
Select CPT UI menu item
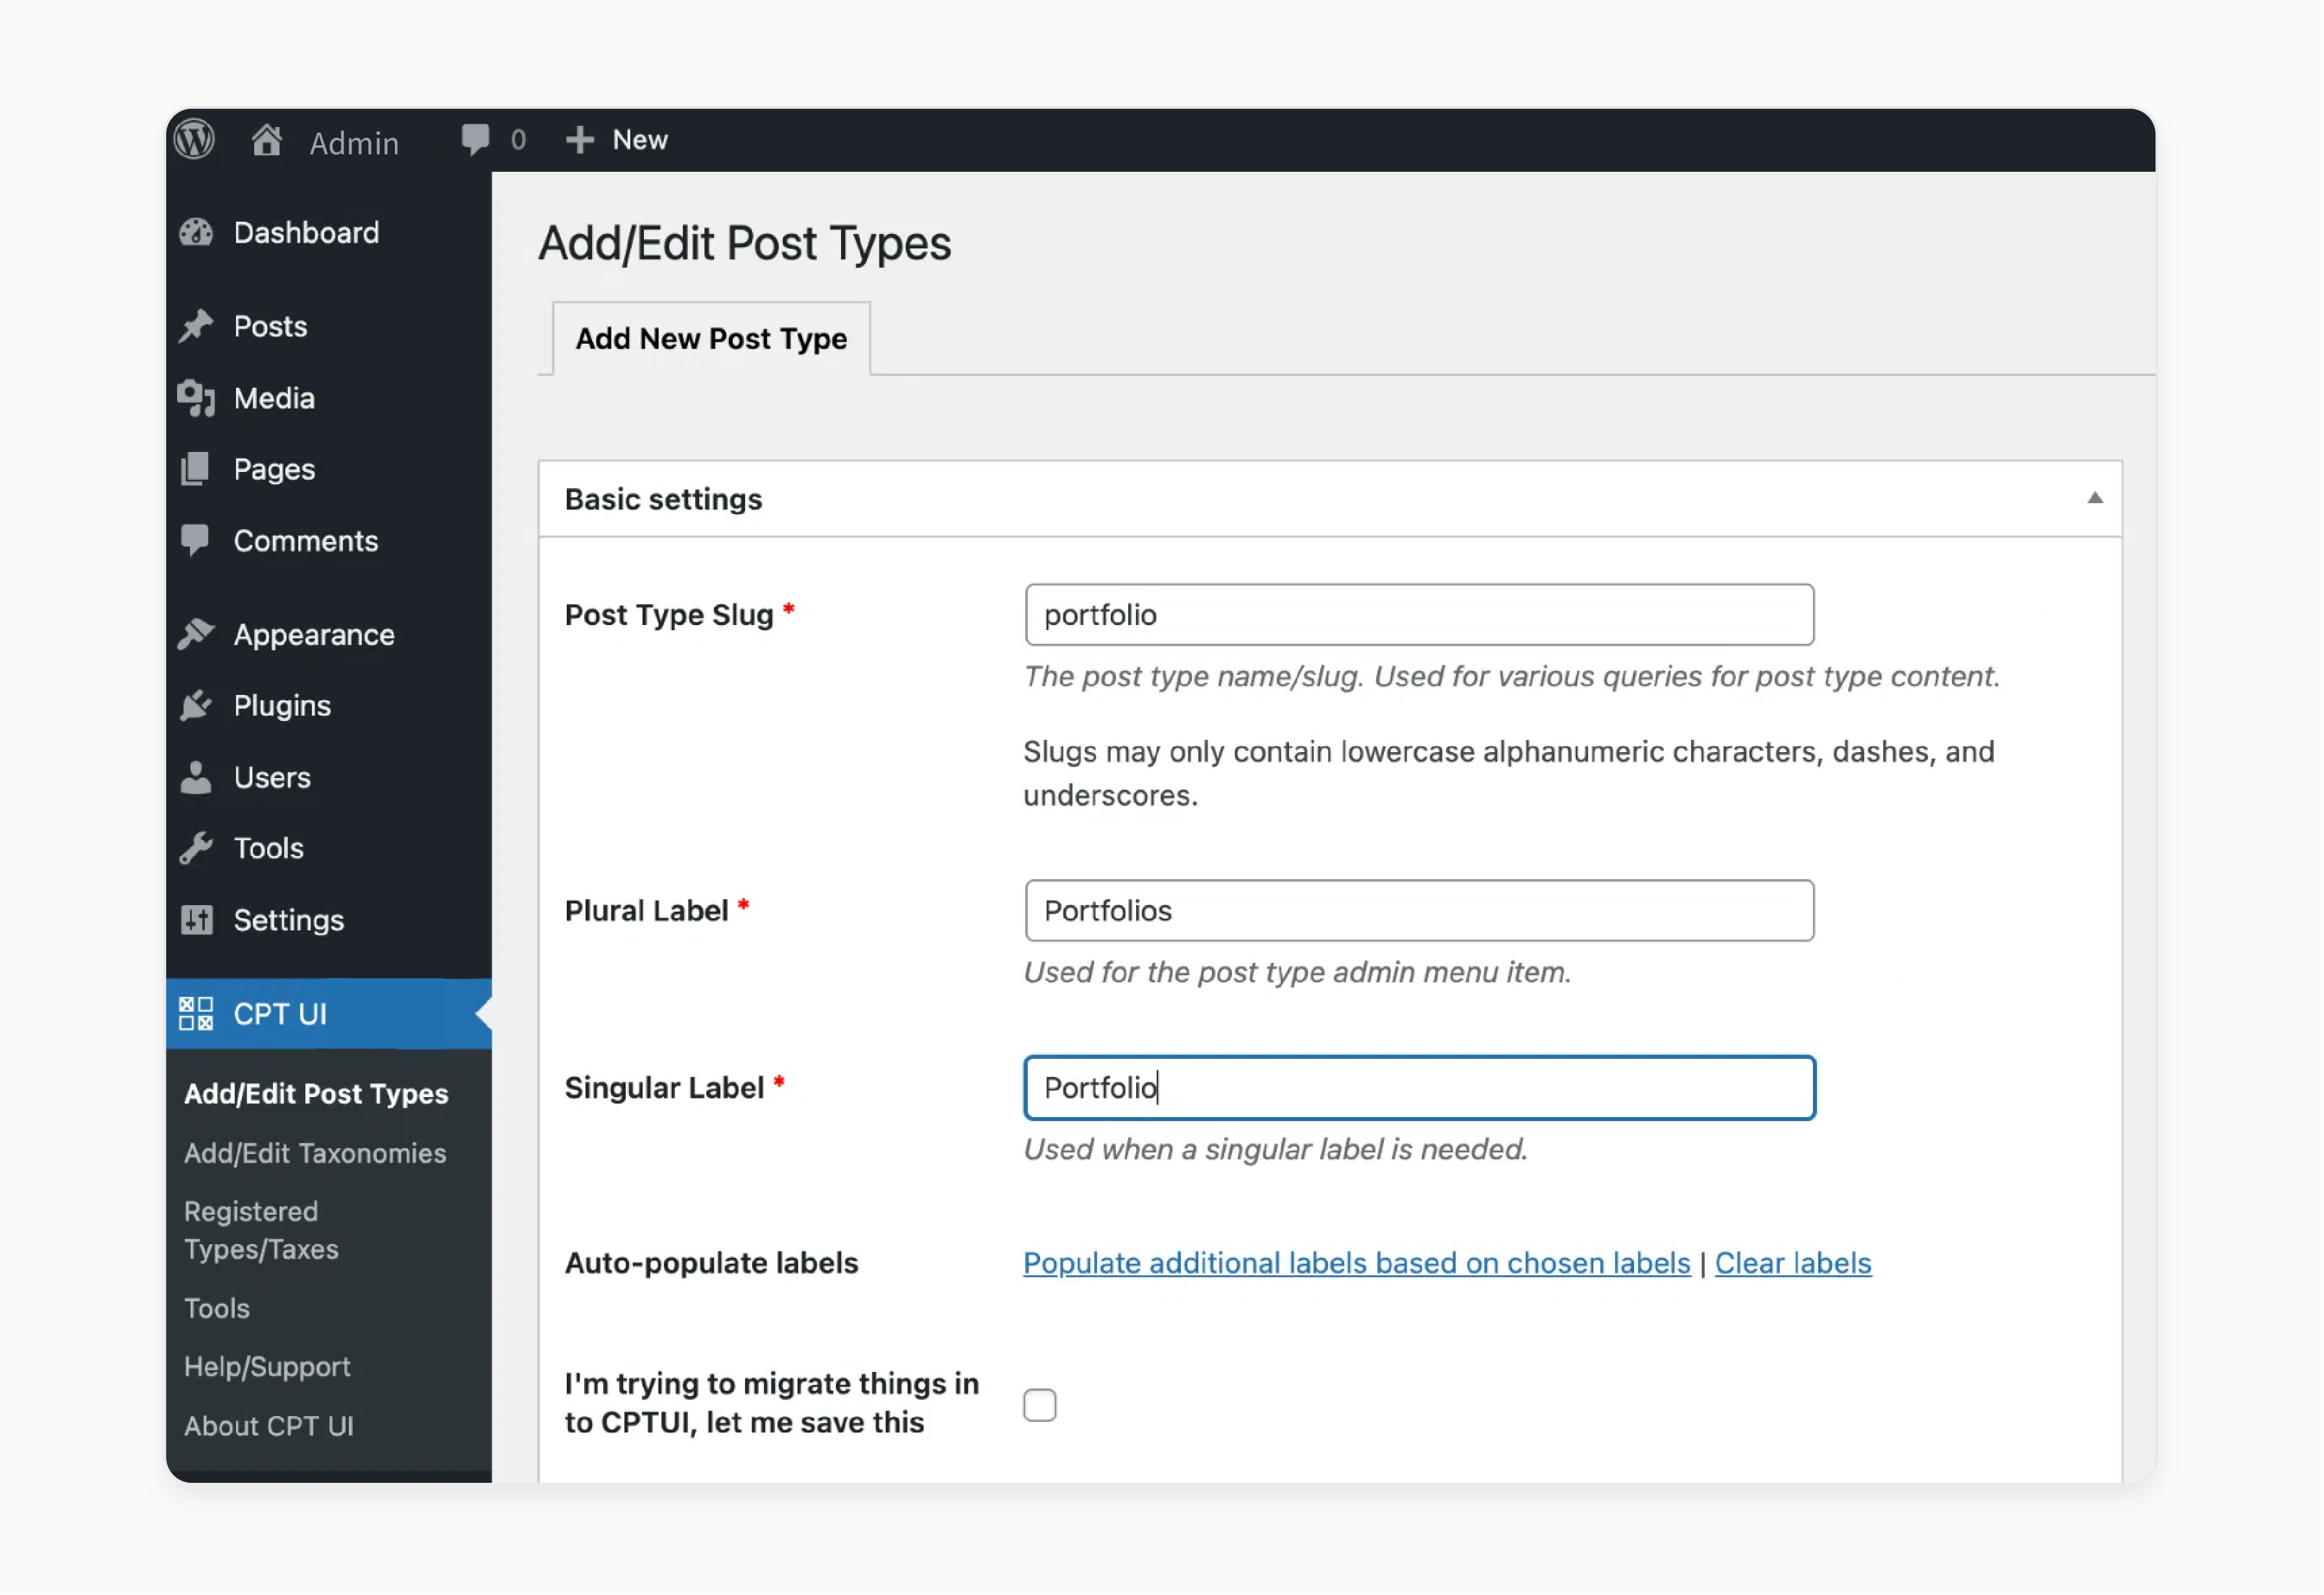[329, 1013]
